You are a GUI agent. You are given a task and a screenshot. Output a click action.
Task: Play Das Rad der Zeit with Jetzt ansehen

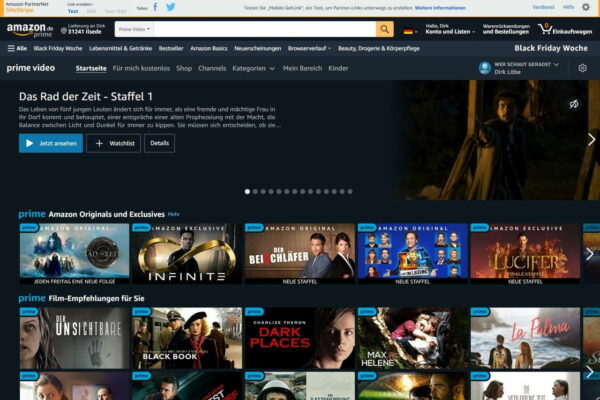[51, 143]
